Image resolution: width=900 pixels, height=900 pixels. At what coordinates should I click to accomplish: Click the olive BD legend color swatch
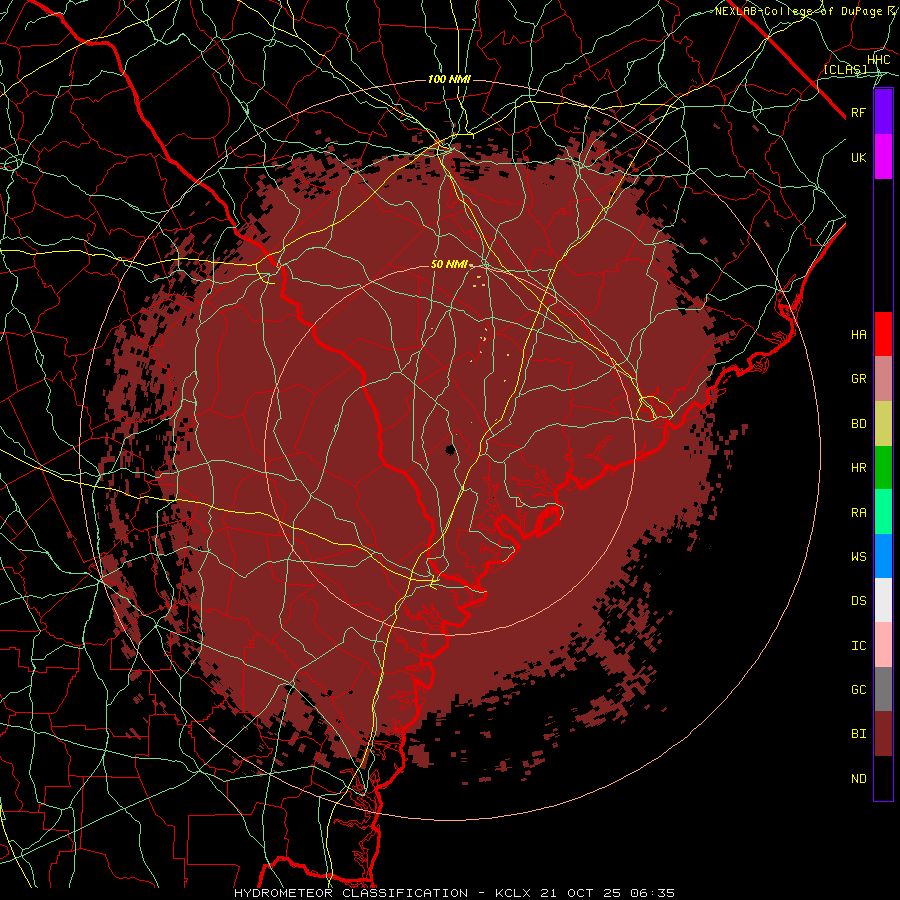883,424
